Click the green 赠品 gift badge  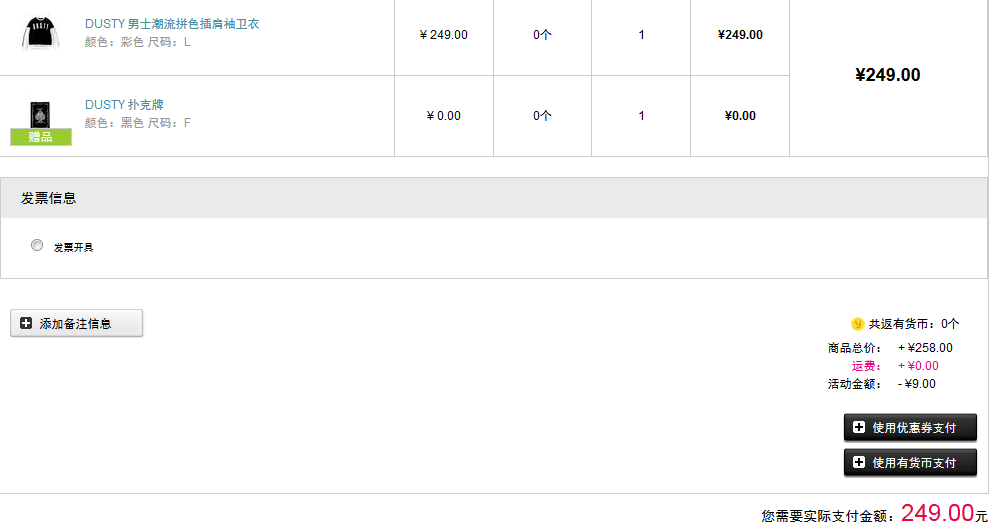41,137
